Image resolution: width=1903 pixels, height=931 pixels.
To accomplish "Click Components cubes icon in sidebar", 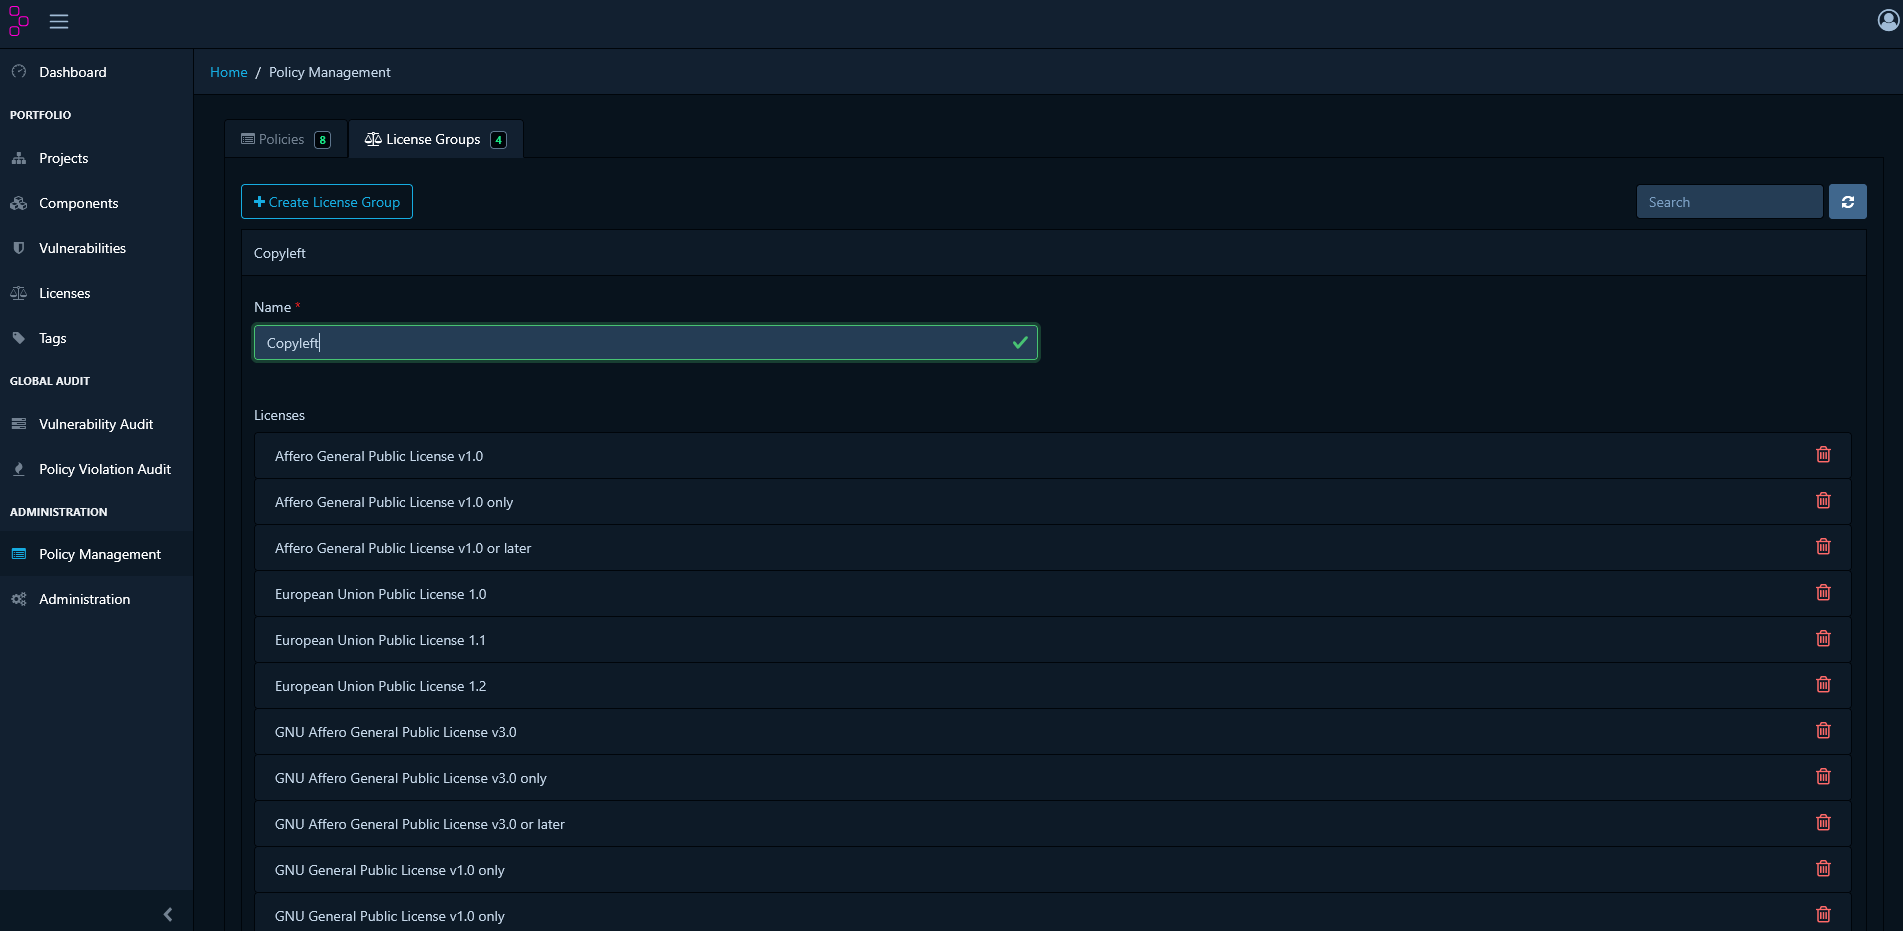I will (x=19, y=203).
